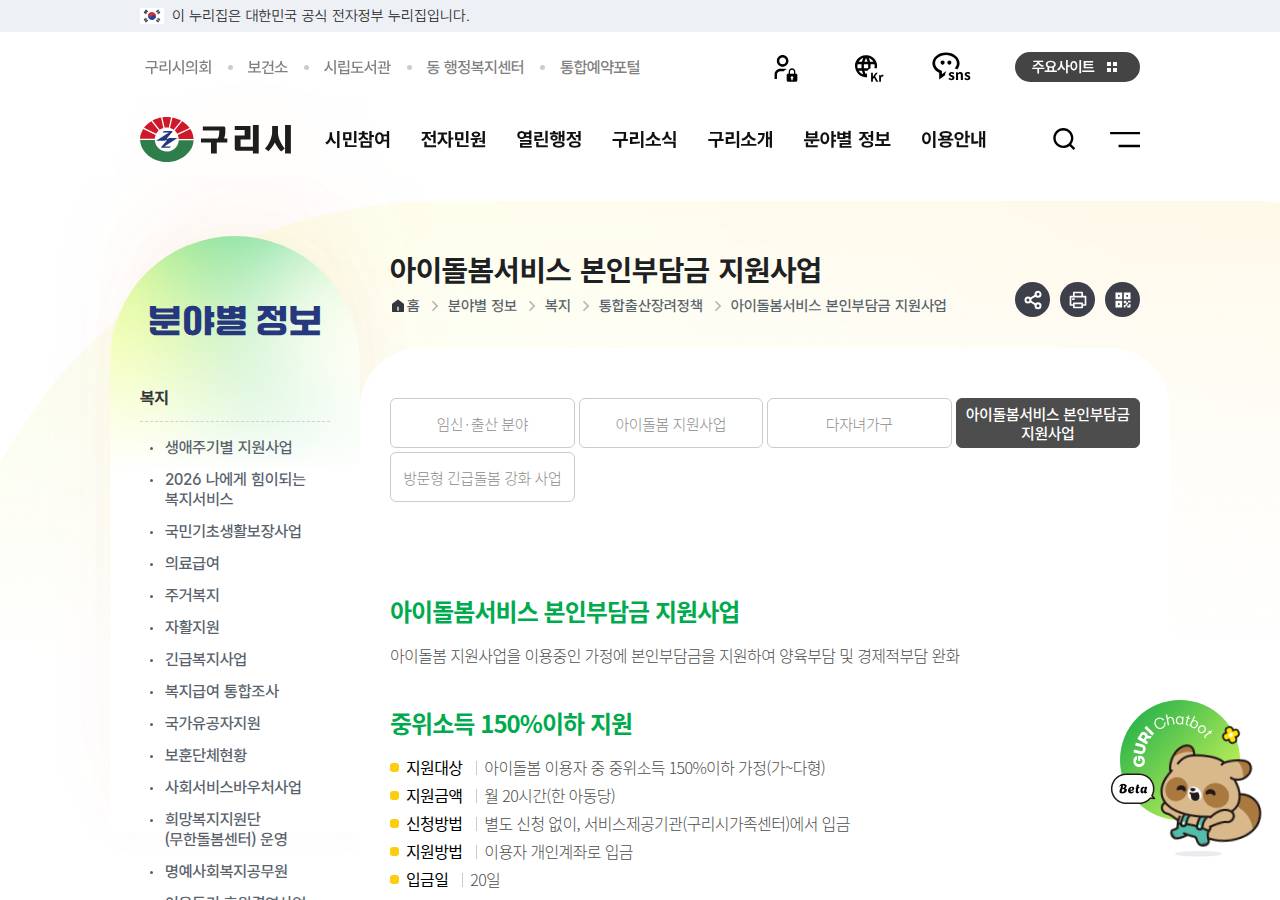Open 긴급복지사업 in sidebar

[x=206, y=659]
